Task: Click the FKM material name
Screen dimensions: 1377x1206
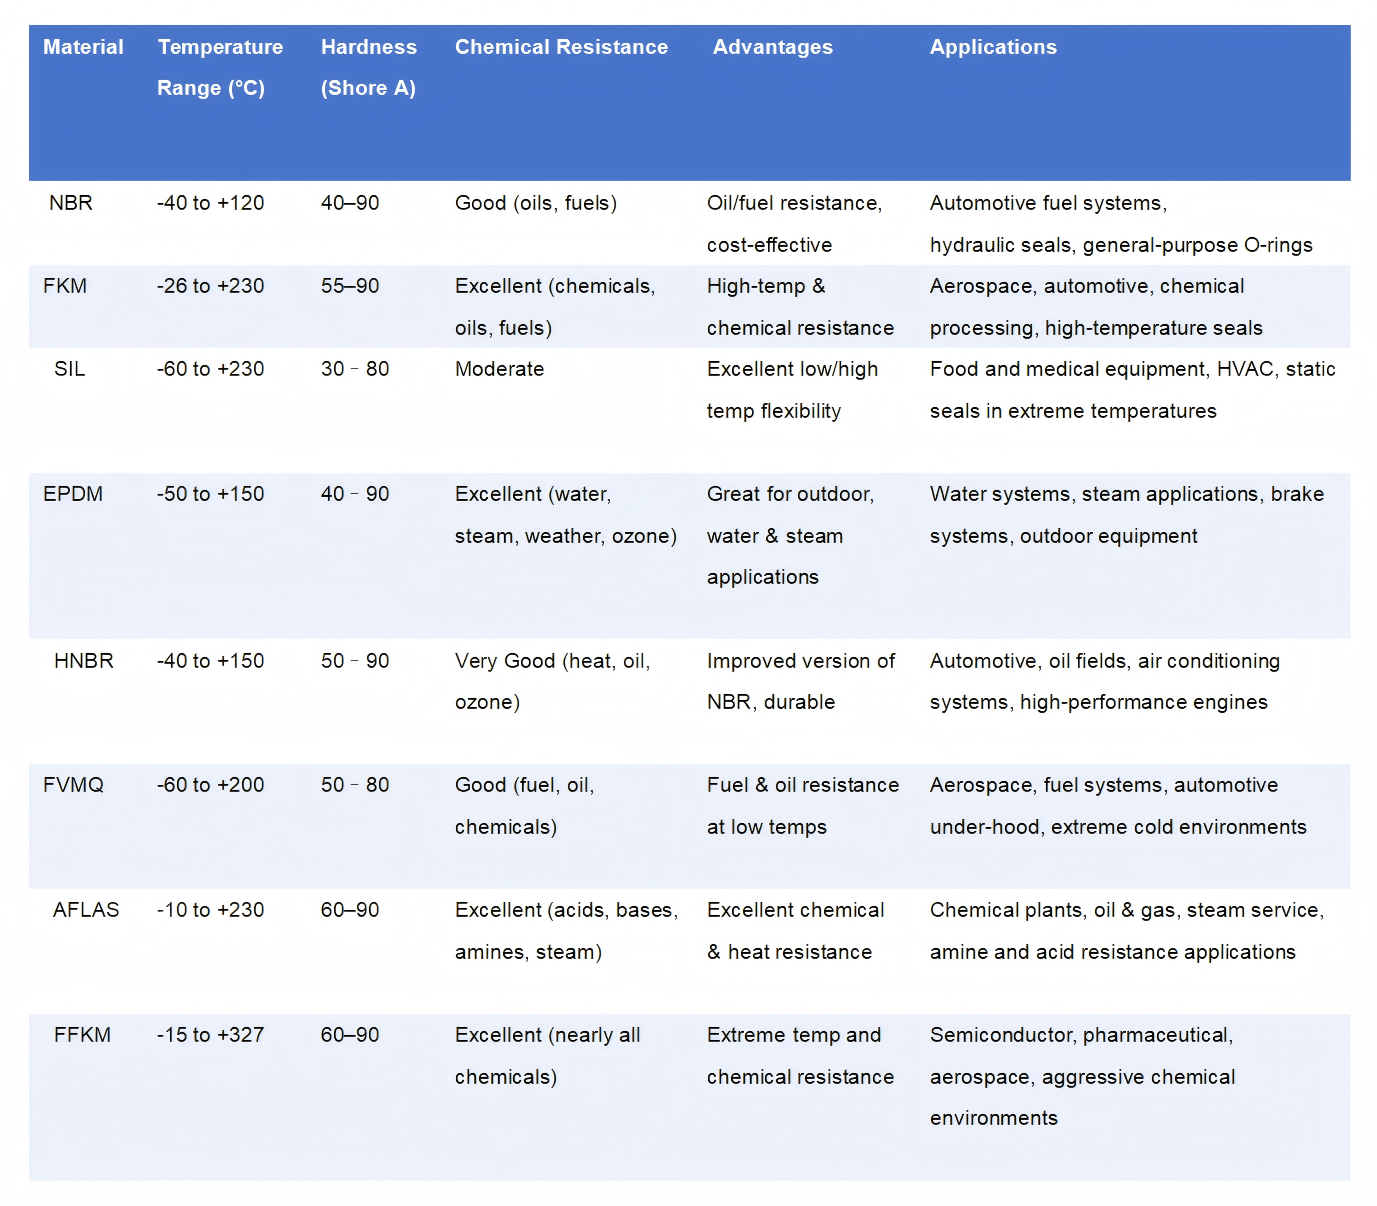Action: click(x=65, y=286)
